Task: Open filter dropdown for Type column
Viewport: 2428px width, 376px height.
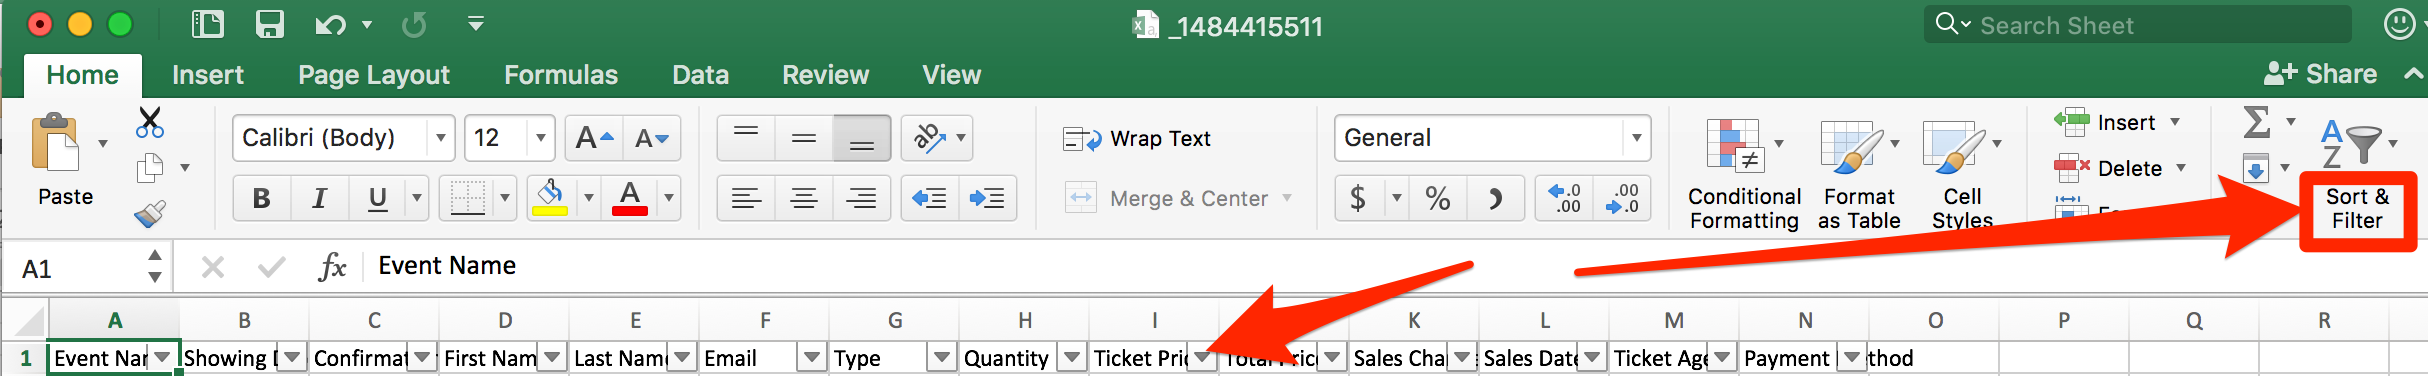Action: click(x=942, y=357)
